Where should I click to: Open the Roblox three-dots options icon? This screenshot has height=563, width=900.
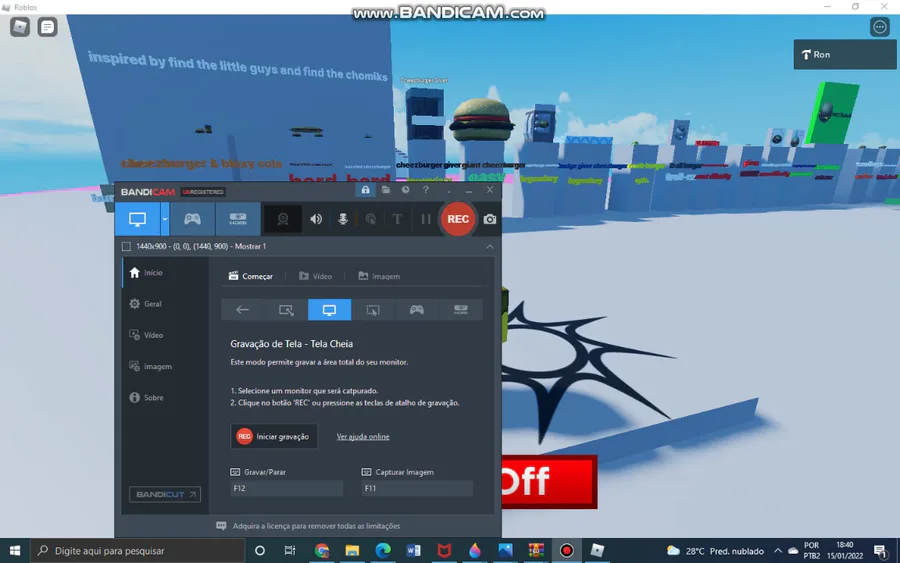[879, 27]
